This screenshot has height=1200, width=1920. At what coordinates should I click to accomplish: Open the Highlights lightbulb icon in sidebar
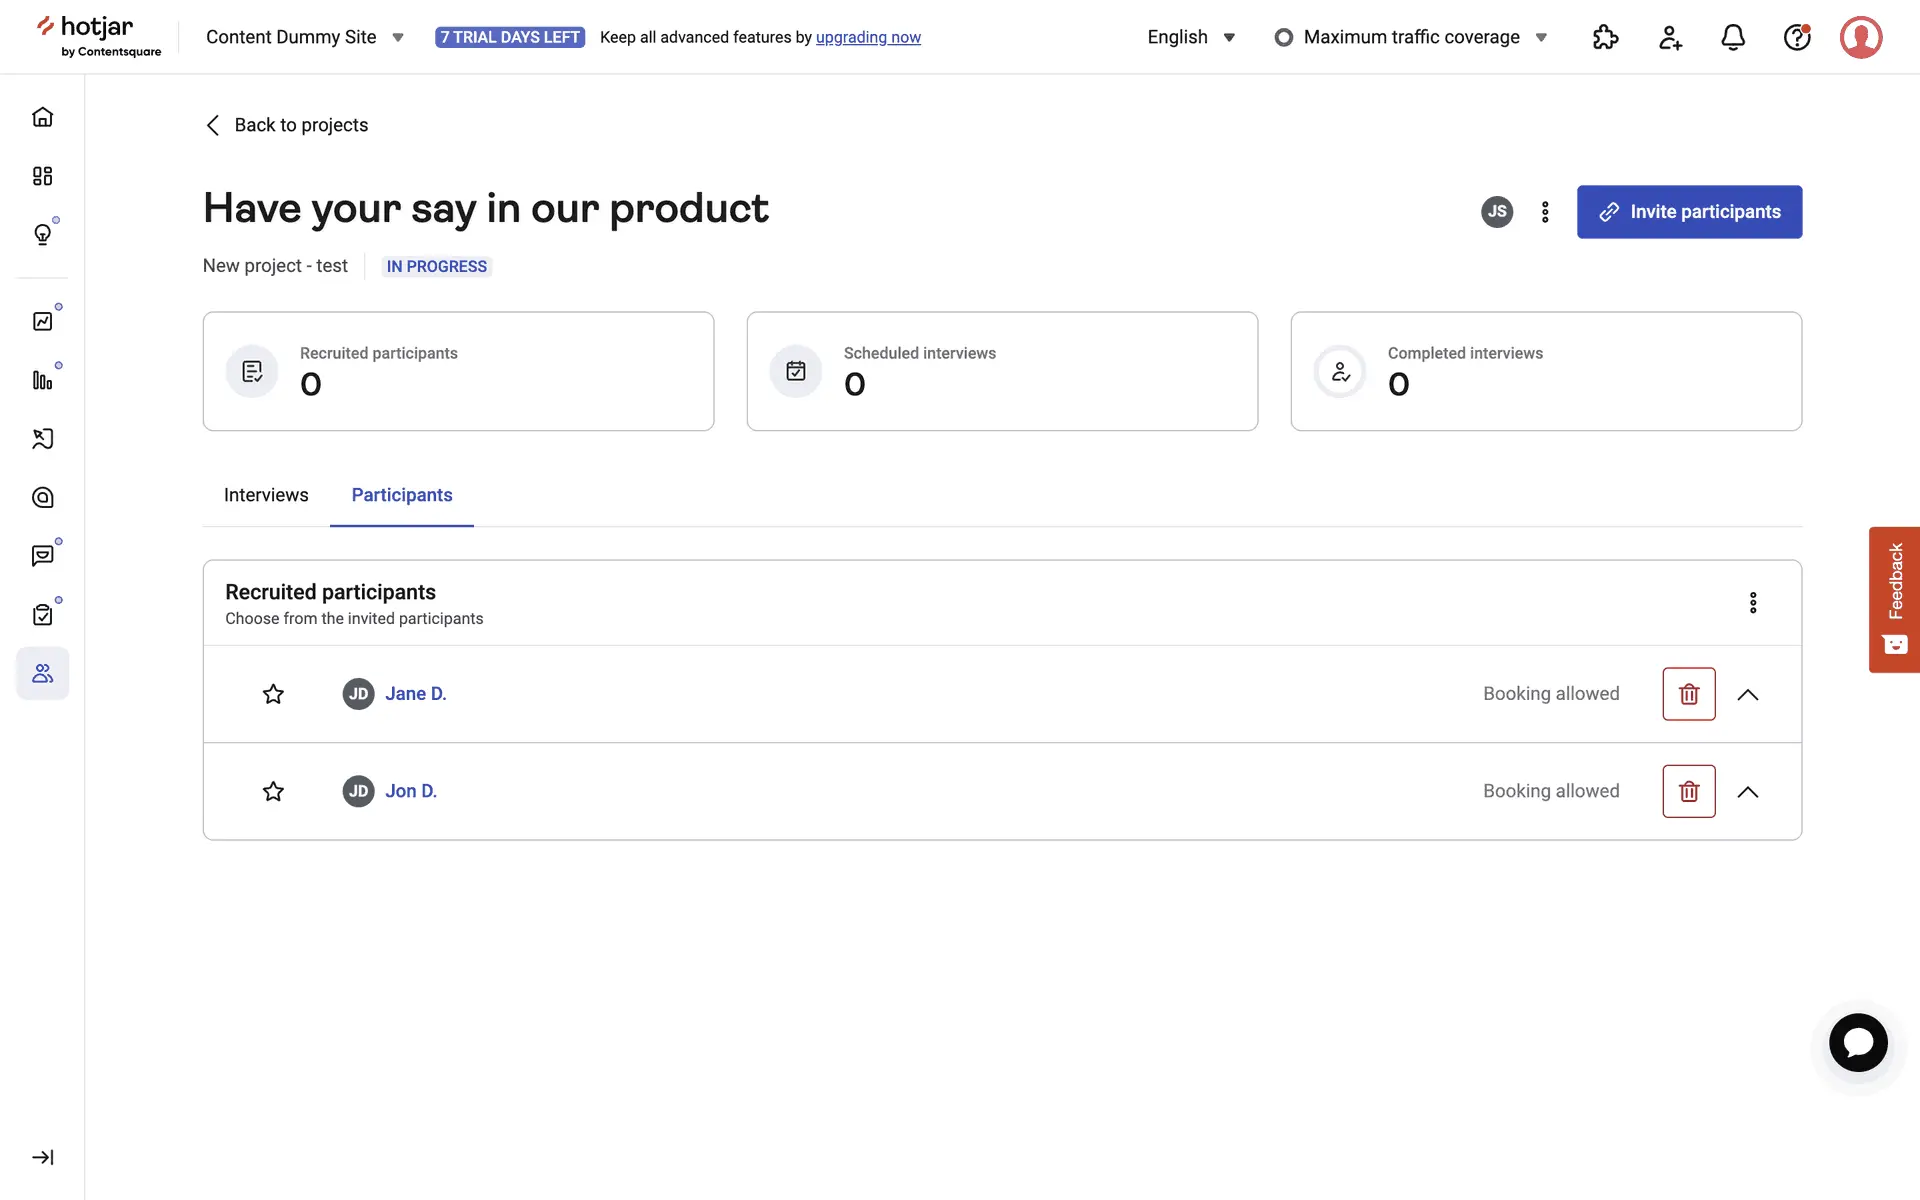coord(42,234)
